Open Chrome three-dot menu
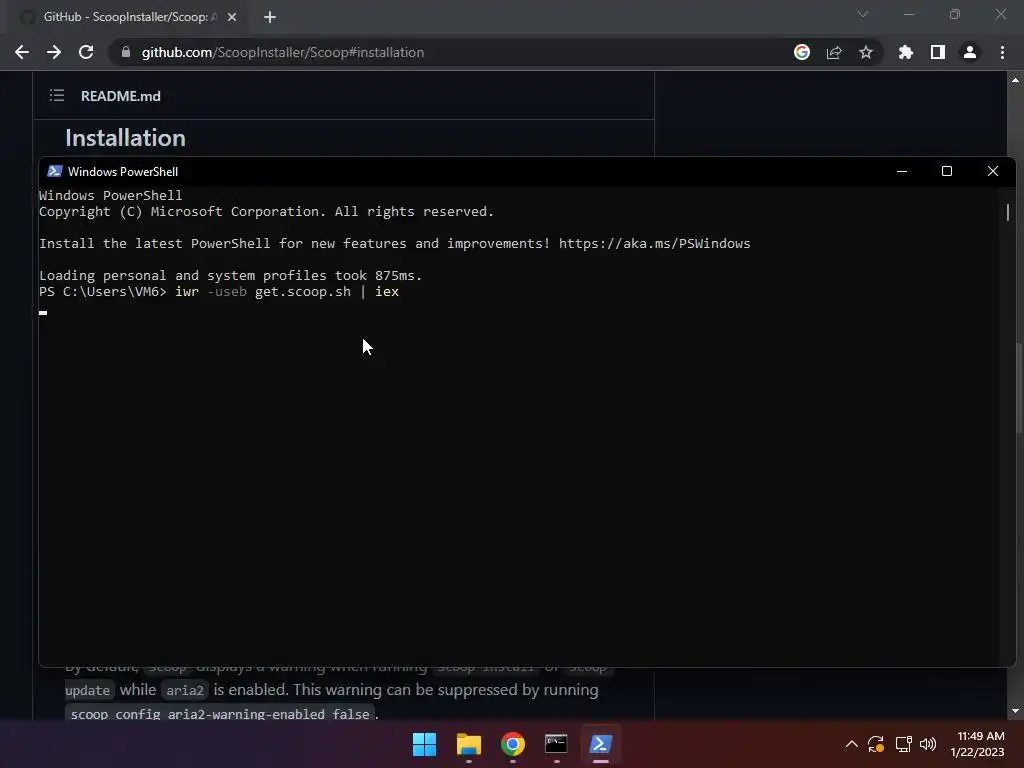The height and width of the screenshot is (768, 1024). [x=1002, y=52]
